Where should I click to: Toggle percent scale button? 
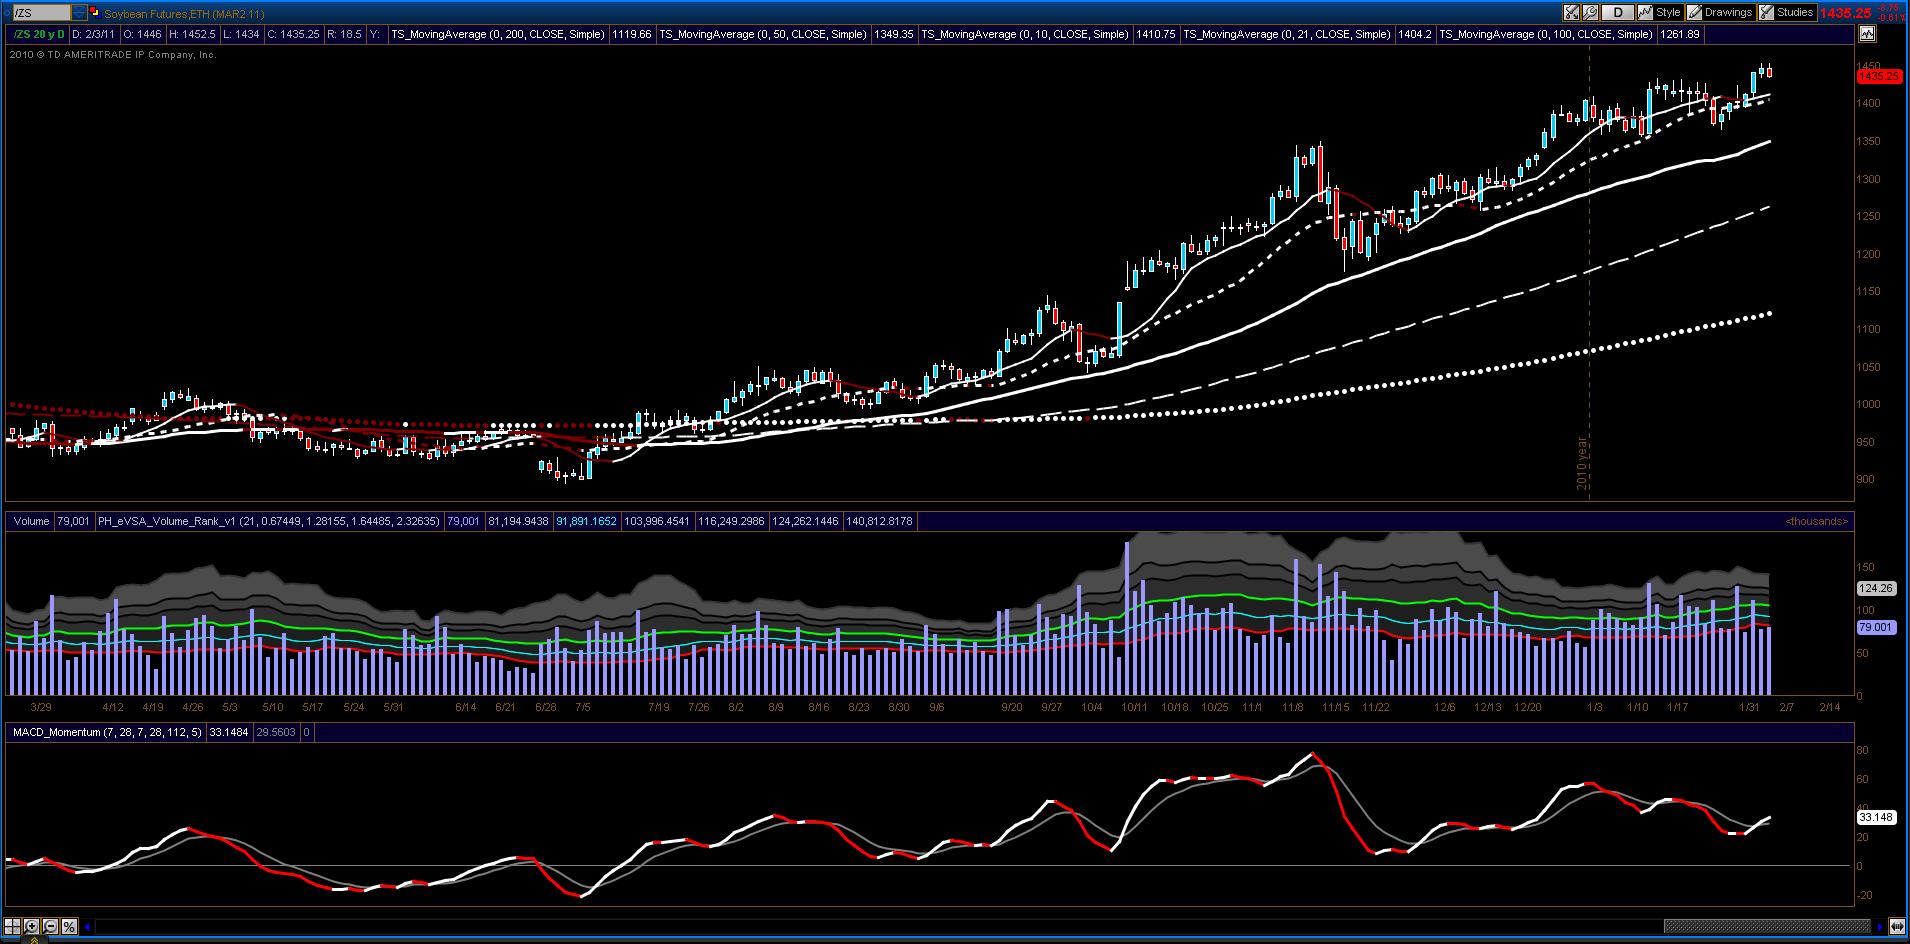pyautogui.click(x=70, y=926)
